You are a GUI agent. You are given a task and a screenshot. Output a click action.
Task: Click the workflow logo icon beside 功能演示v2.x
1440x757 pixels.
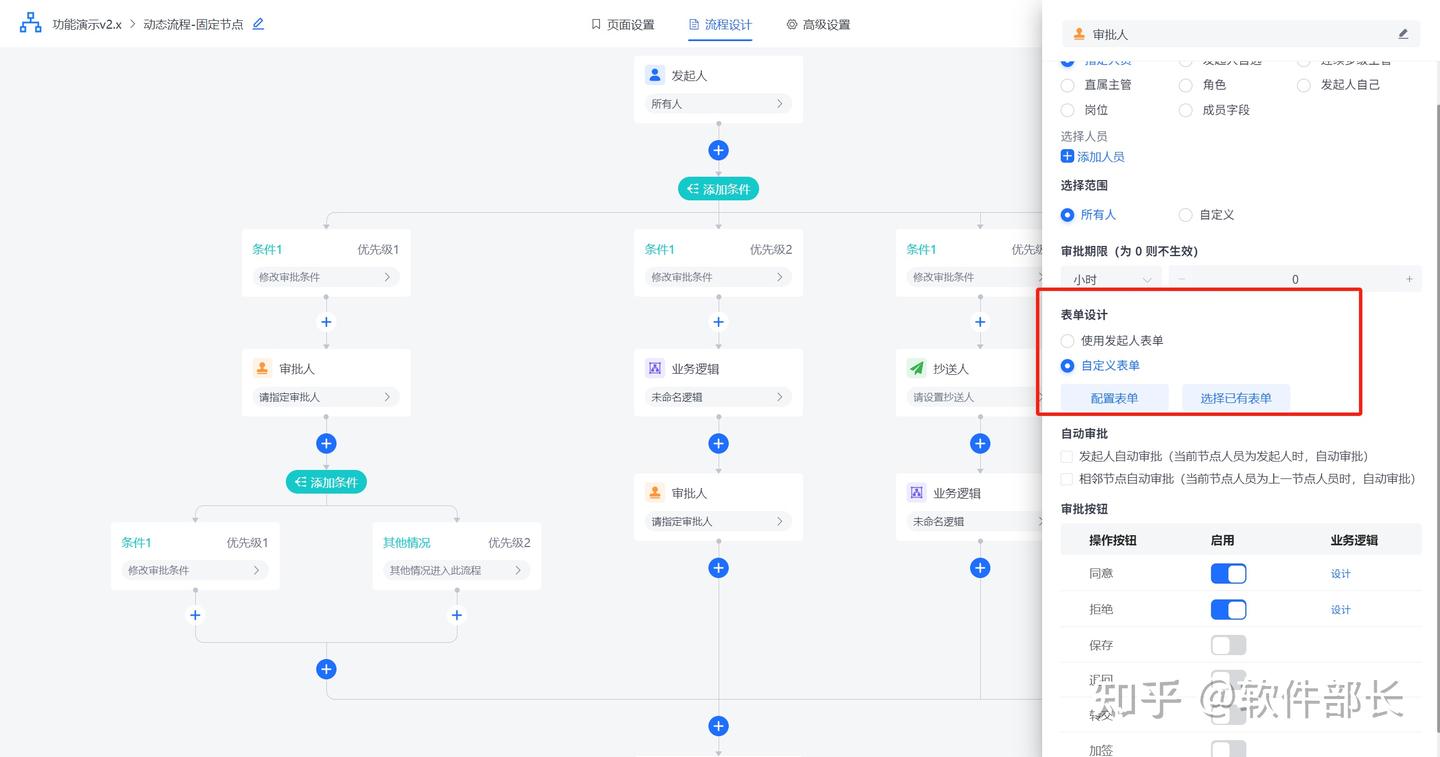click(31, 23)
